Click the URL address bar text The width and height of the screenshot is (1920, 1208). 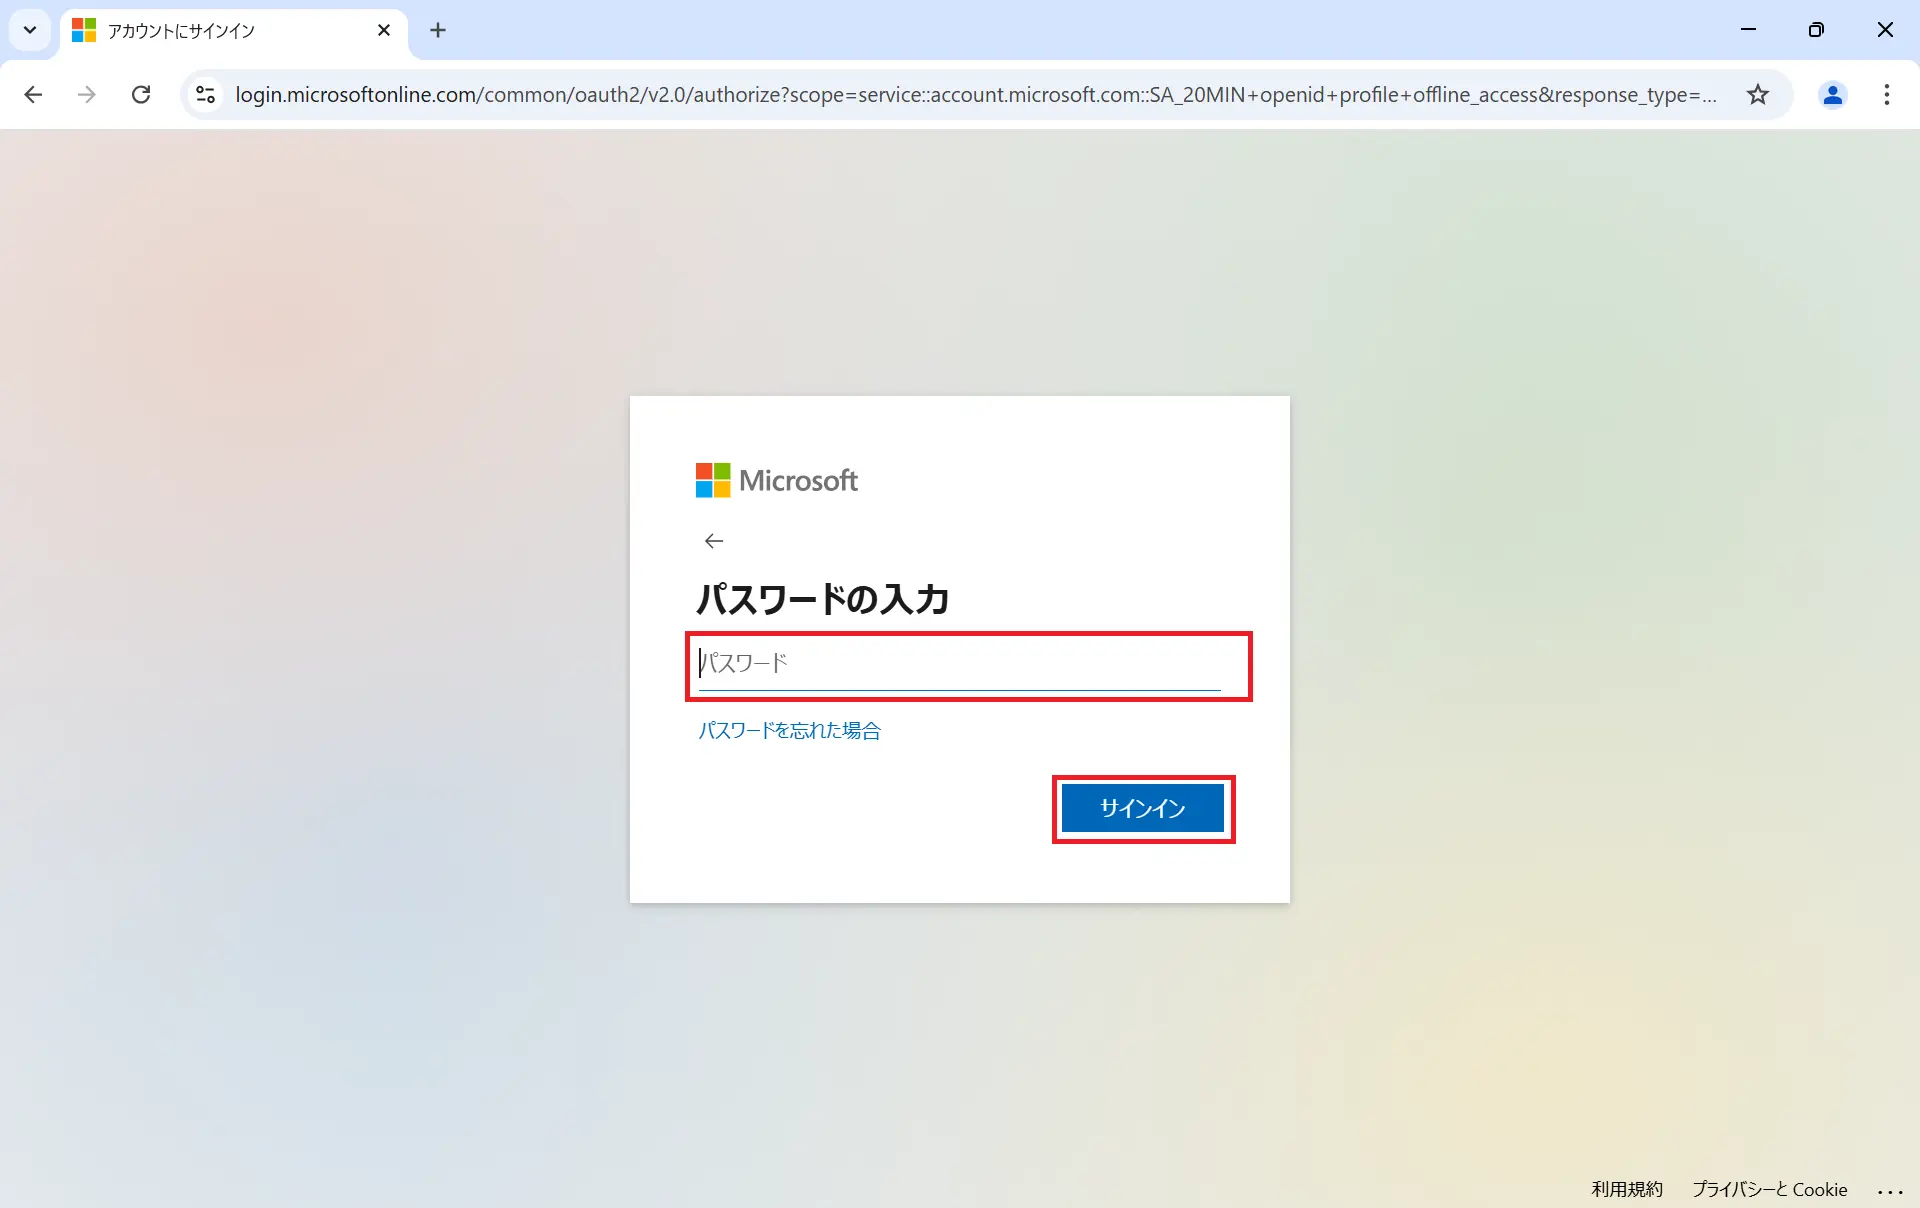coord(975,94)
